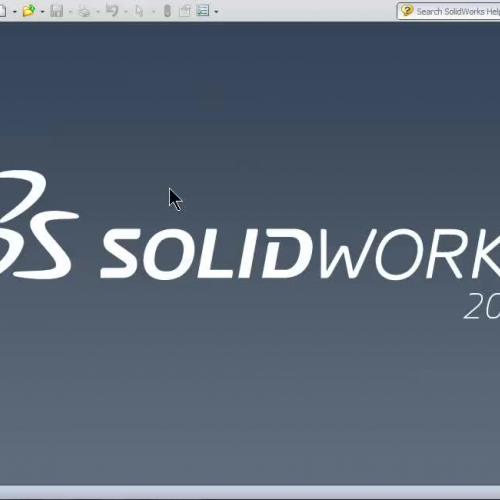Open the New document dropdown arrow
Viewport: 500px width, 500px height.
click(15, 12)
